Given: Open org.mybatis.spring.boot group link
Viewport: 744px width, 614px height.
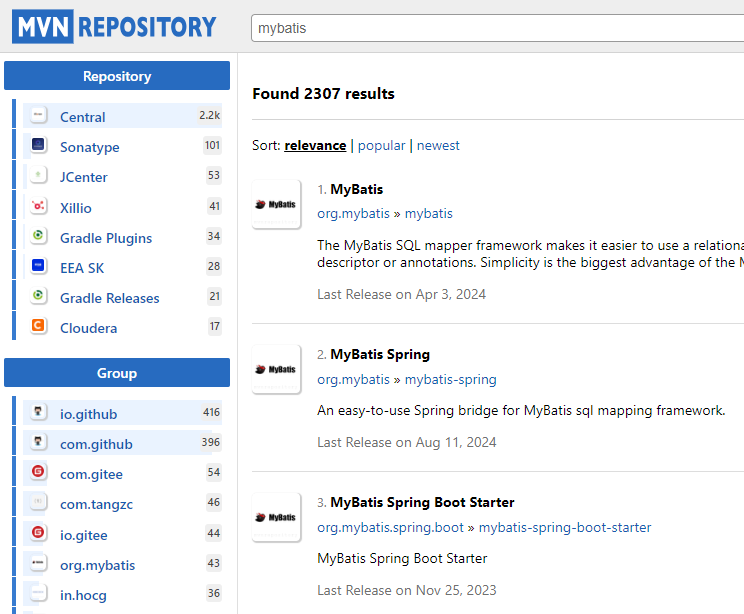Looking at the screenshot, I should point(390,528).
